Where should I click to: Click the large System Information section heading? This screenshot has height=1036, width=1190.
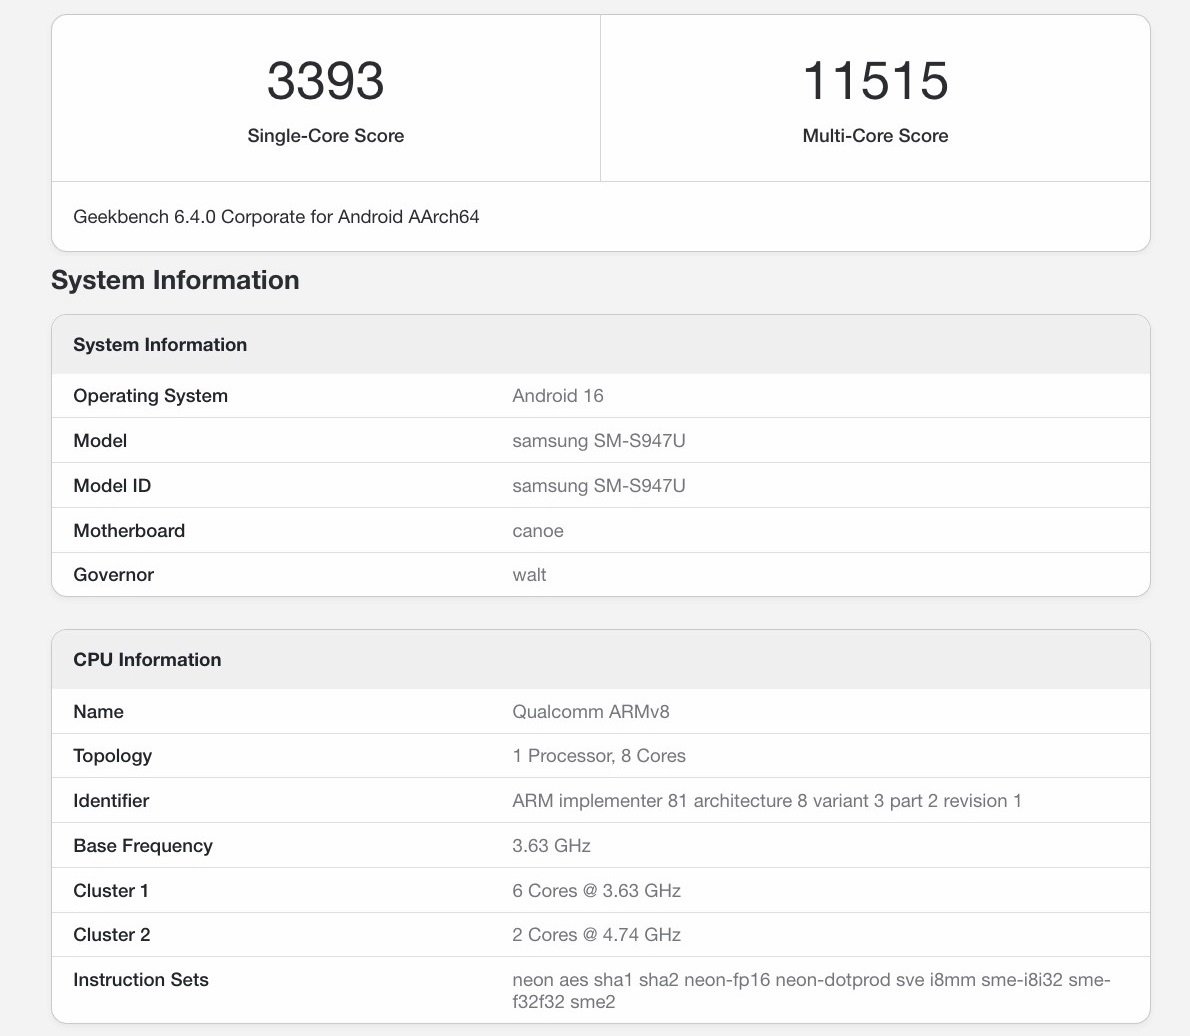coord(175,280)
